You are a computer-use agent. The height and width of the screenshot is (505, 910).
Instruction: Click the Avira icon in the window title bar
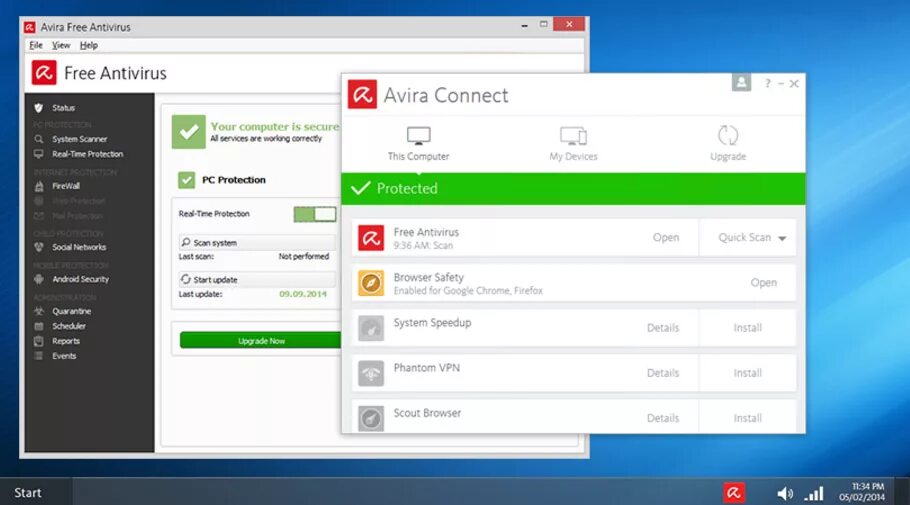(x=30, y=27)
